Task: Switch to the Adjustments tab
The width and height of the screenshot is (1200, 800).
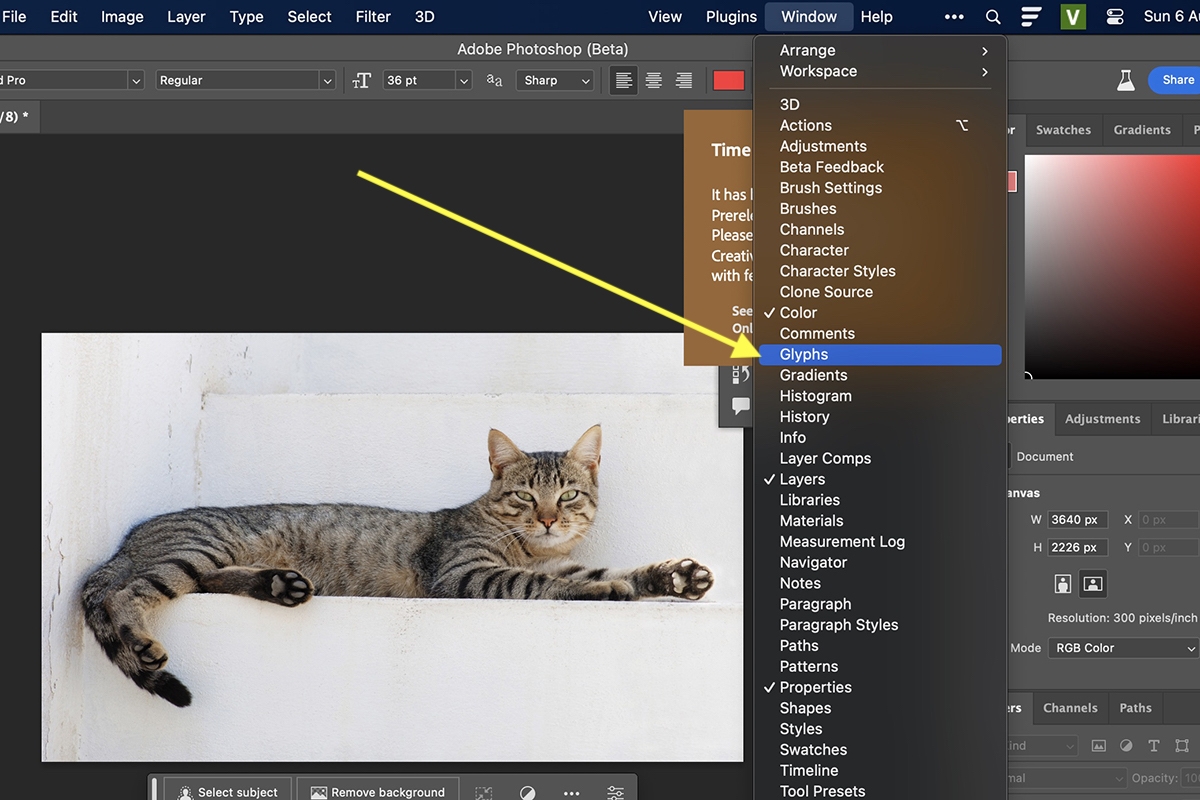Action: point(1102,419)
